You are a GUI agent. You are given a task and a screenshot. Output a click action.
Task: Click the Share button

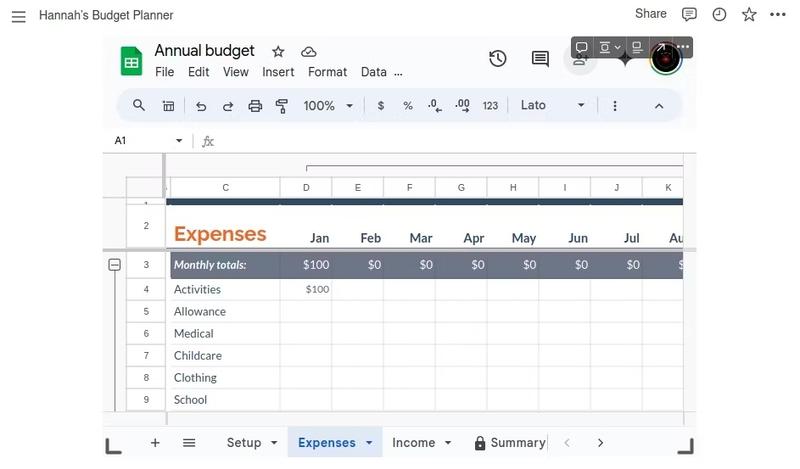coord(650,14)
